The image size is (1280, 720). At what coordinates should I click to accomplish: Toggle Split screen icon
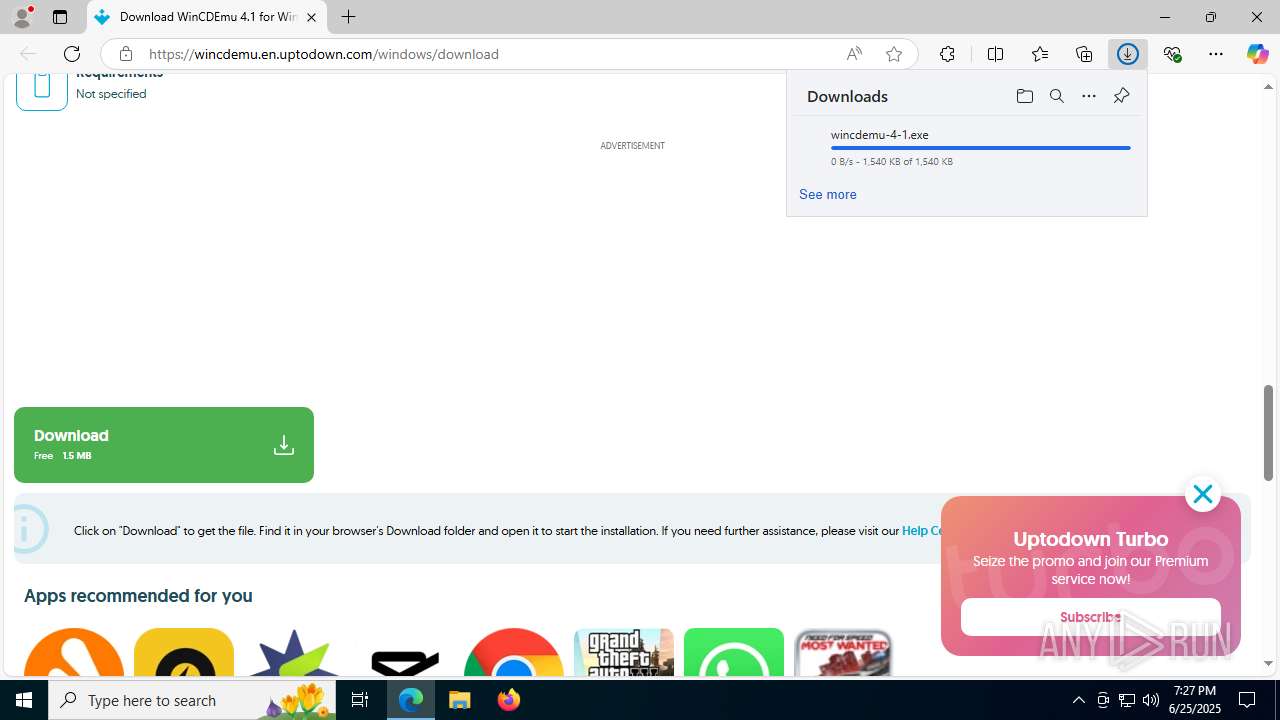click(995, 54)
